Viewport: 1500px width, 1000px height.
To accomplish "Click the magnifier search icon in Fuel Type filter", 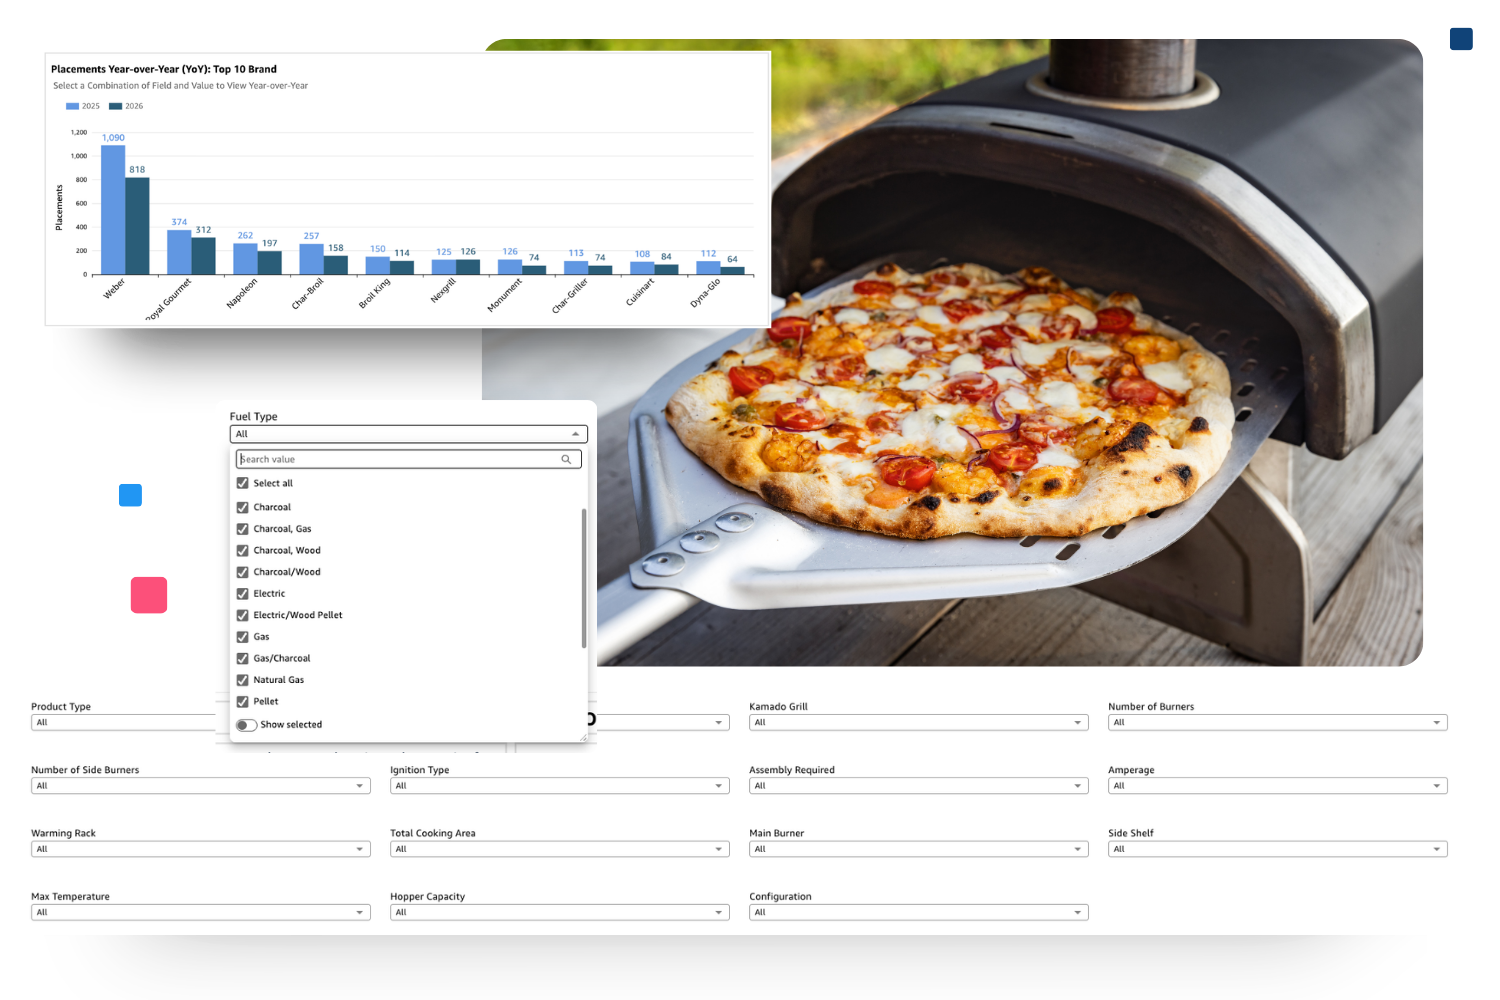I will pyautogui.click(x=566, y=459).
